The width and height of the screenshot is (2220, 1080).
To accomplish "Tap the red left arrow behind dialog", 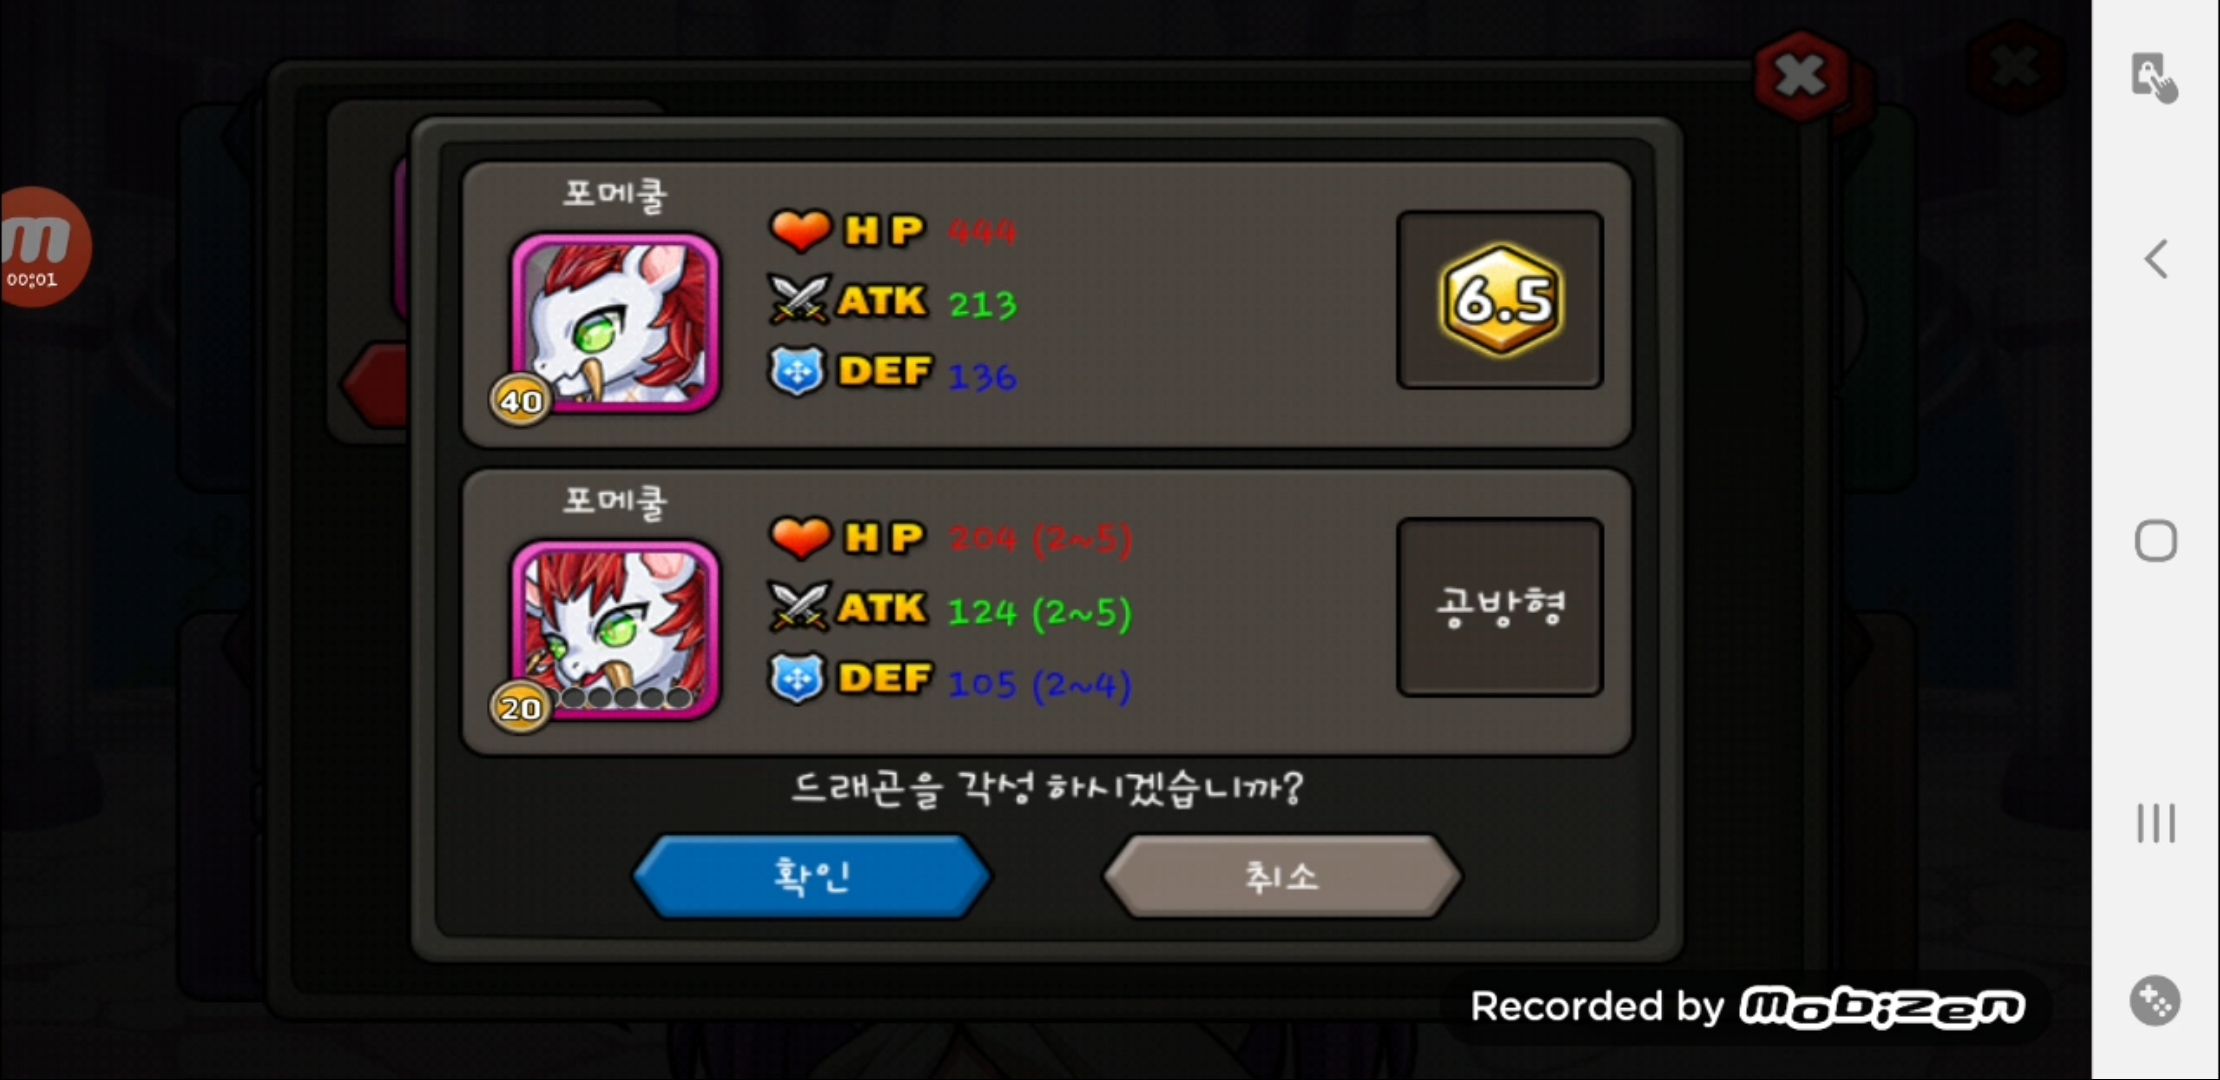I will pos(375,385).
